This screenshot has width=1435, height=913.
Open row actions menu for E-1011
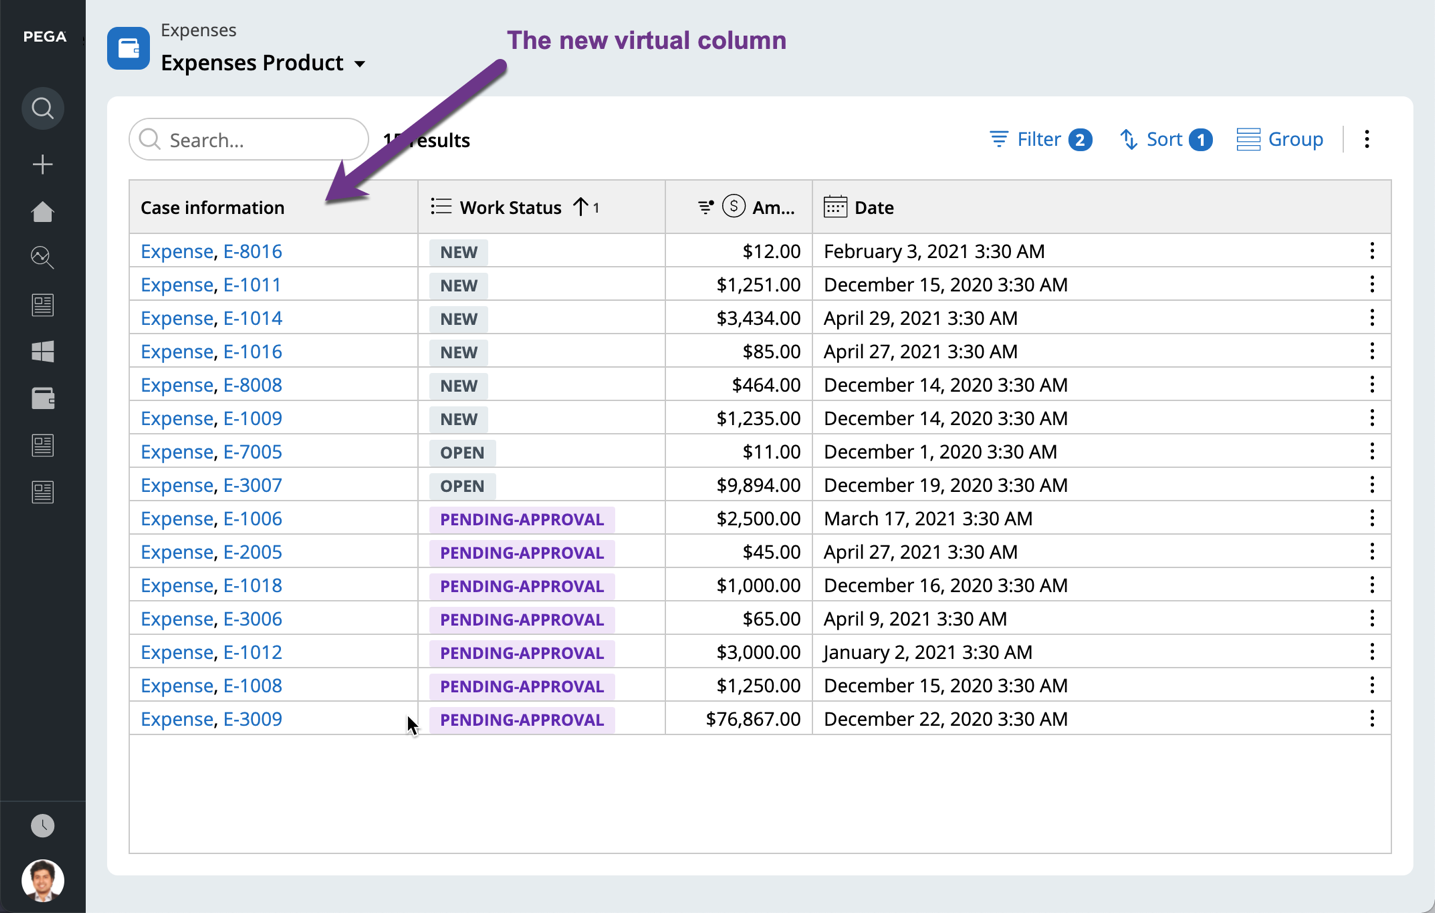[1372, 285]
